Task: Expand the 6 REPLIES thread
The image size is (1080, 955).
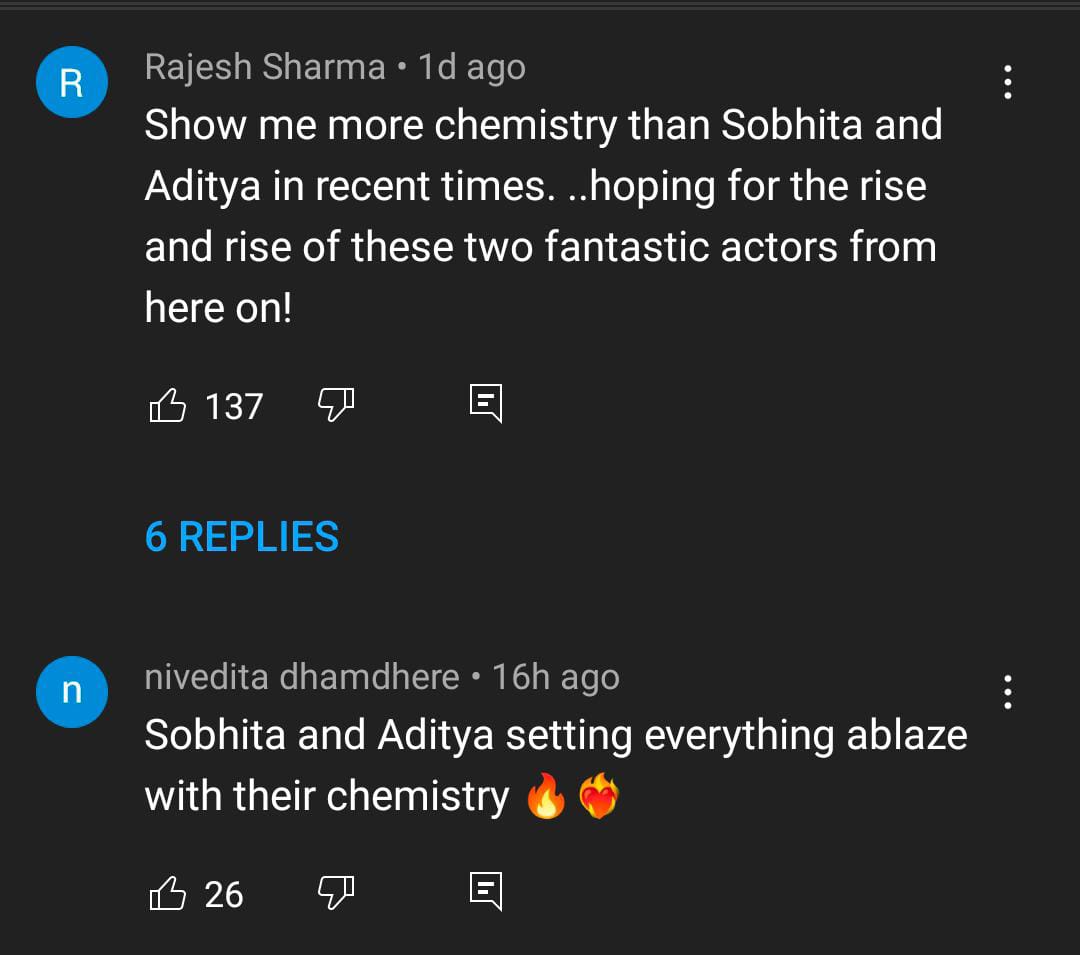Action: [242, 537]
